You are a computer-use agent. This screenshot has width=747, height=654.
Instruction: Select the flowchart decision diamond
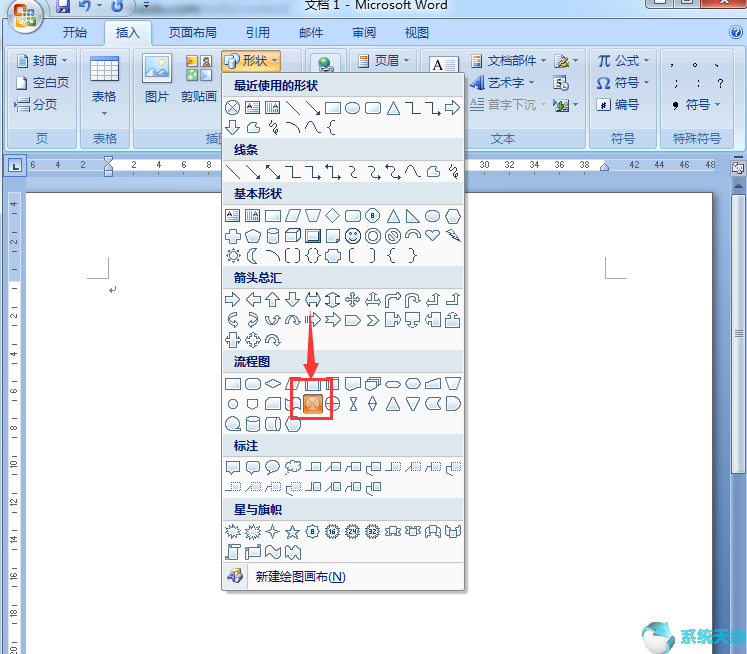point(273,383)
